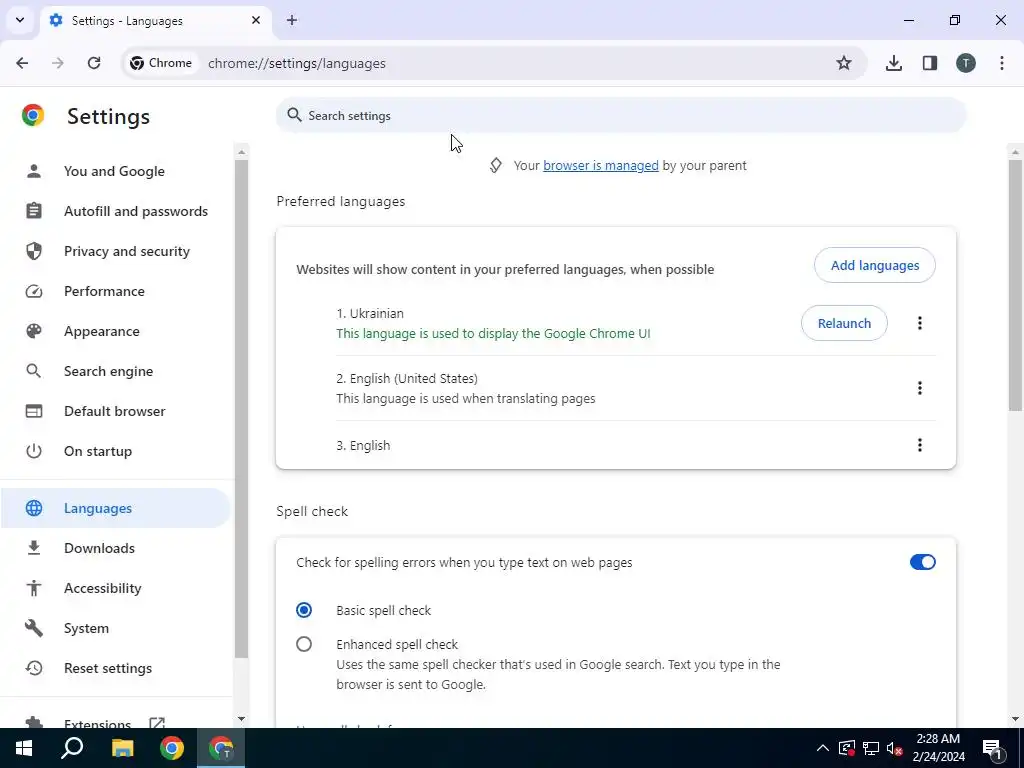Open File Explorer from taskbar
Image resolution: width=1024 pixels, height=768 pixels.
click(x=122, y=748)
